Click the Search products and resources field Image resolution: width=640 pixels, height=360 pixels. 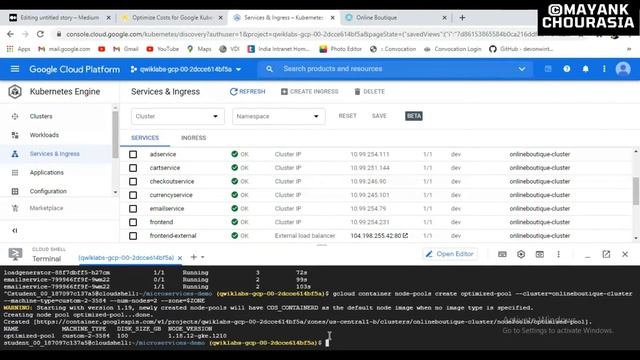[396, 69]
